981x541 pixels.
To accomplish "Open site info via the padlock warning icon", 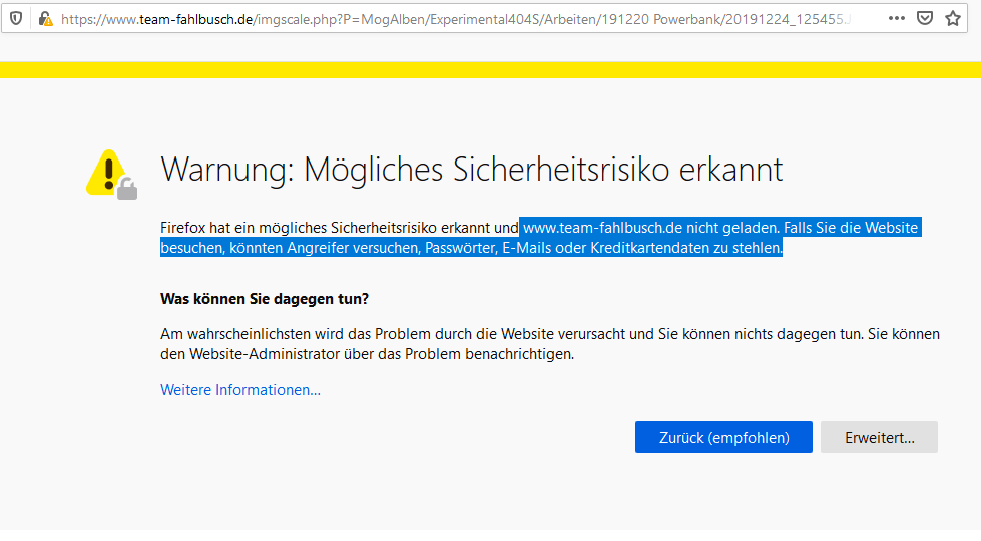I will click(44, 18).
